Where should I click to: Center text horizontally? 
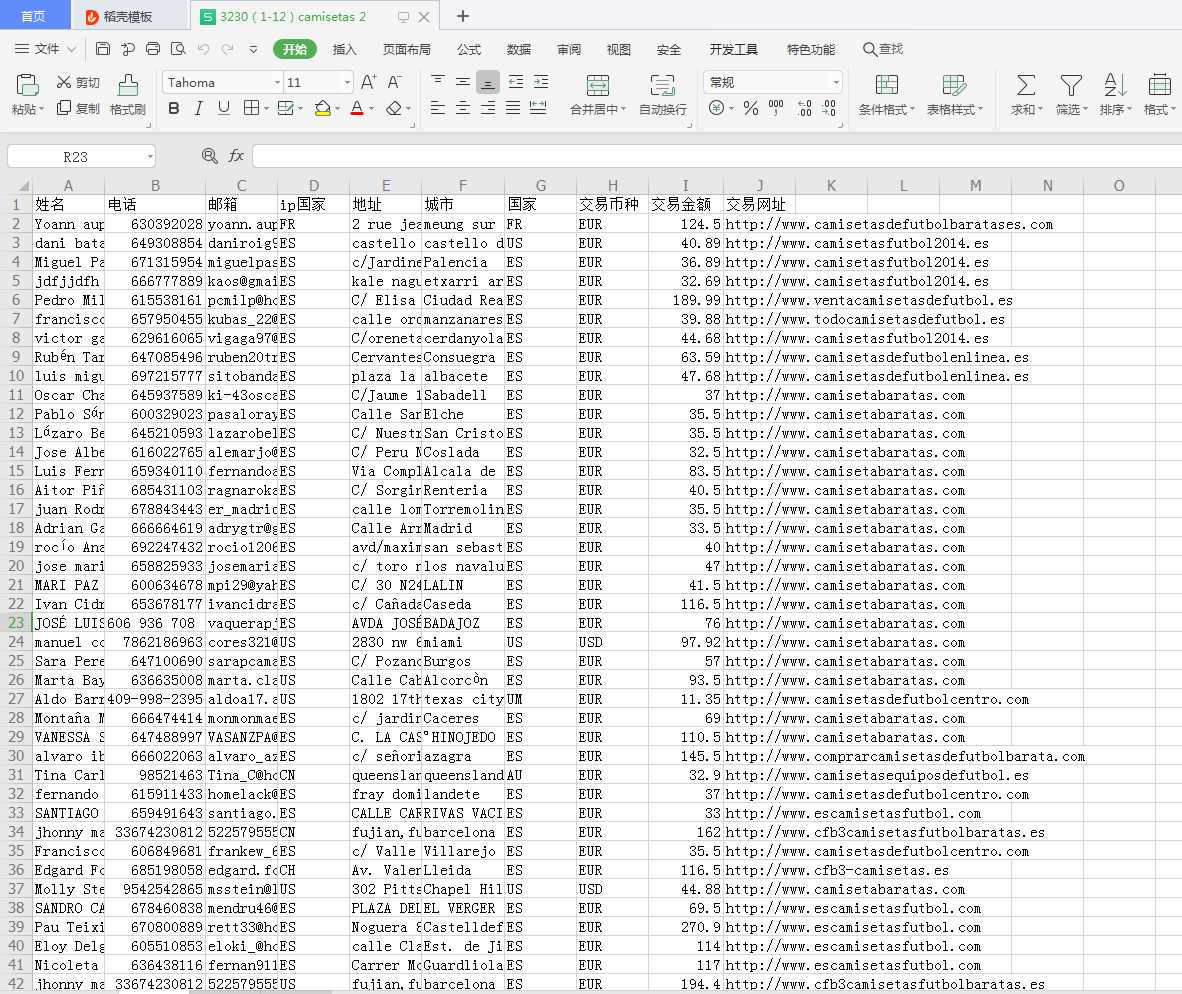pos(463,108)
